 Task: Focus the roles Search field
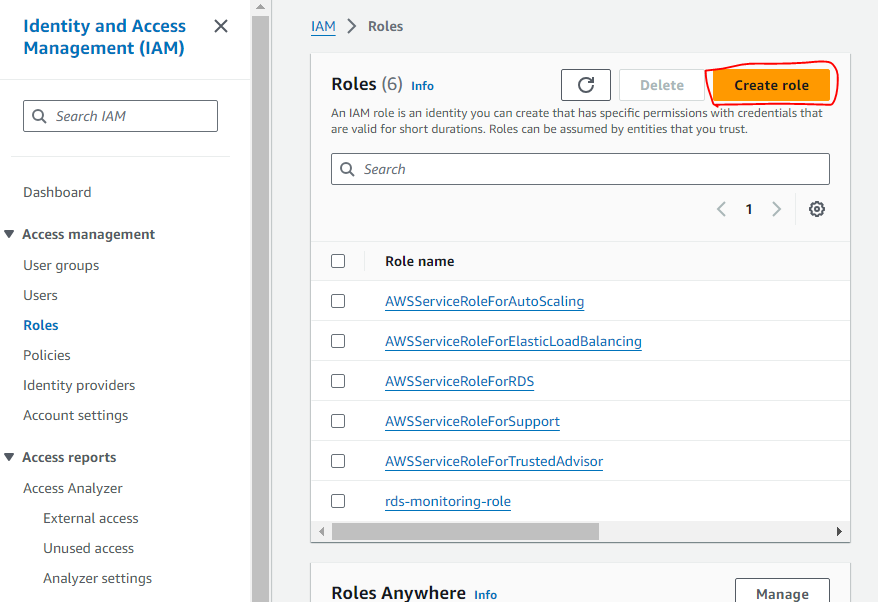point(580,169)
